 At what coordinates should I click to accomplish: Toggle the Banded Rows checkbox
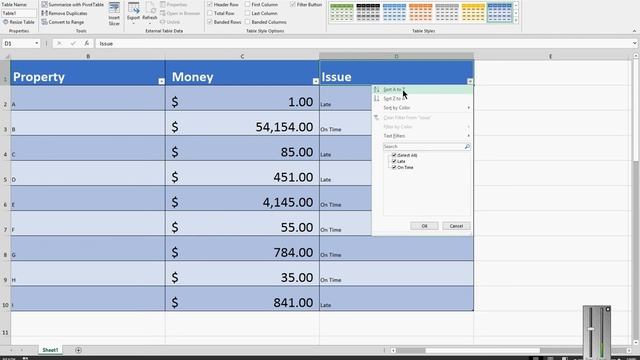210,22
